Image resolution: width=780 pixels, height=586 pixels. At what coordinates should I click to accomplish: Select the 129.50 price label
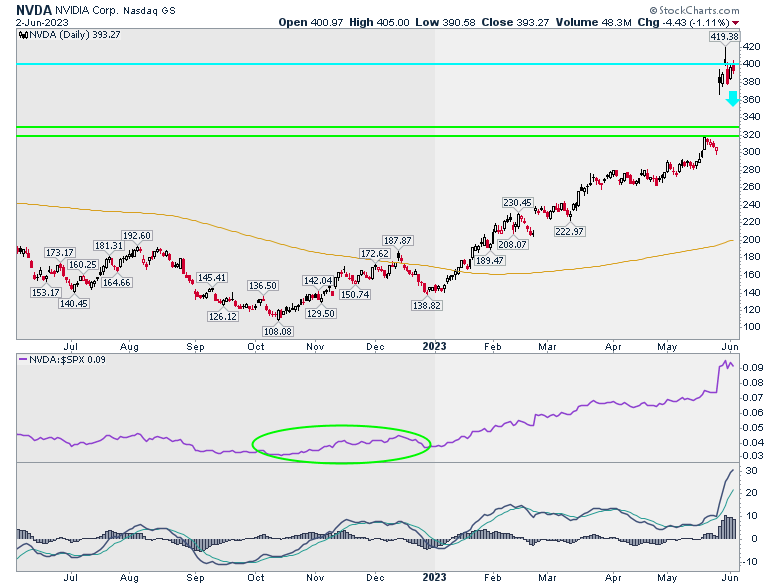coord(320,313)
